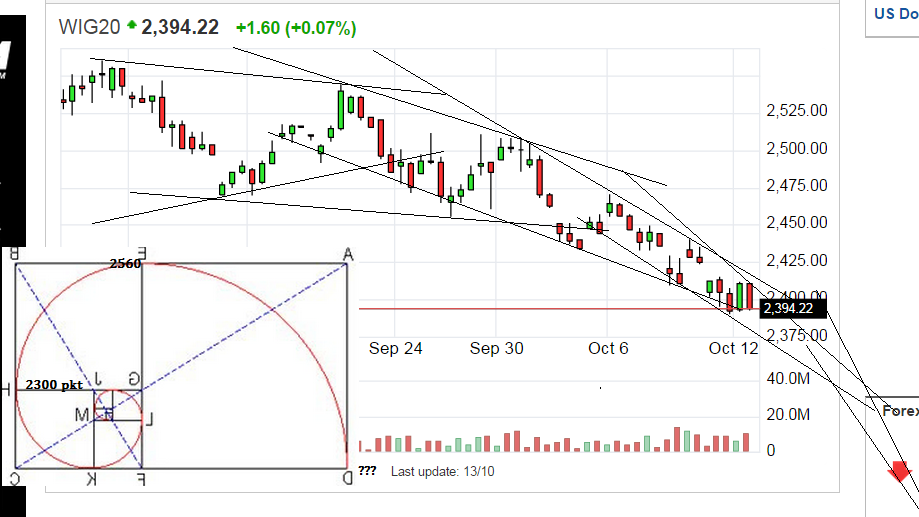This screenshot has width=919, height=517.
Task: Click the 2,525.00 price axis label
Action: (x=795, y=110)
